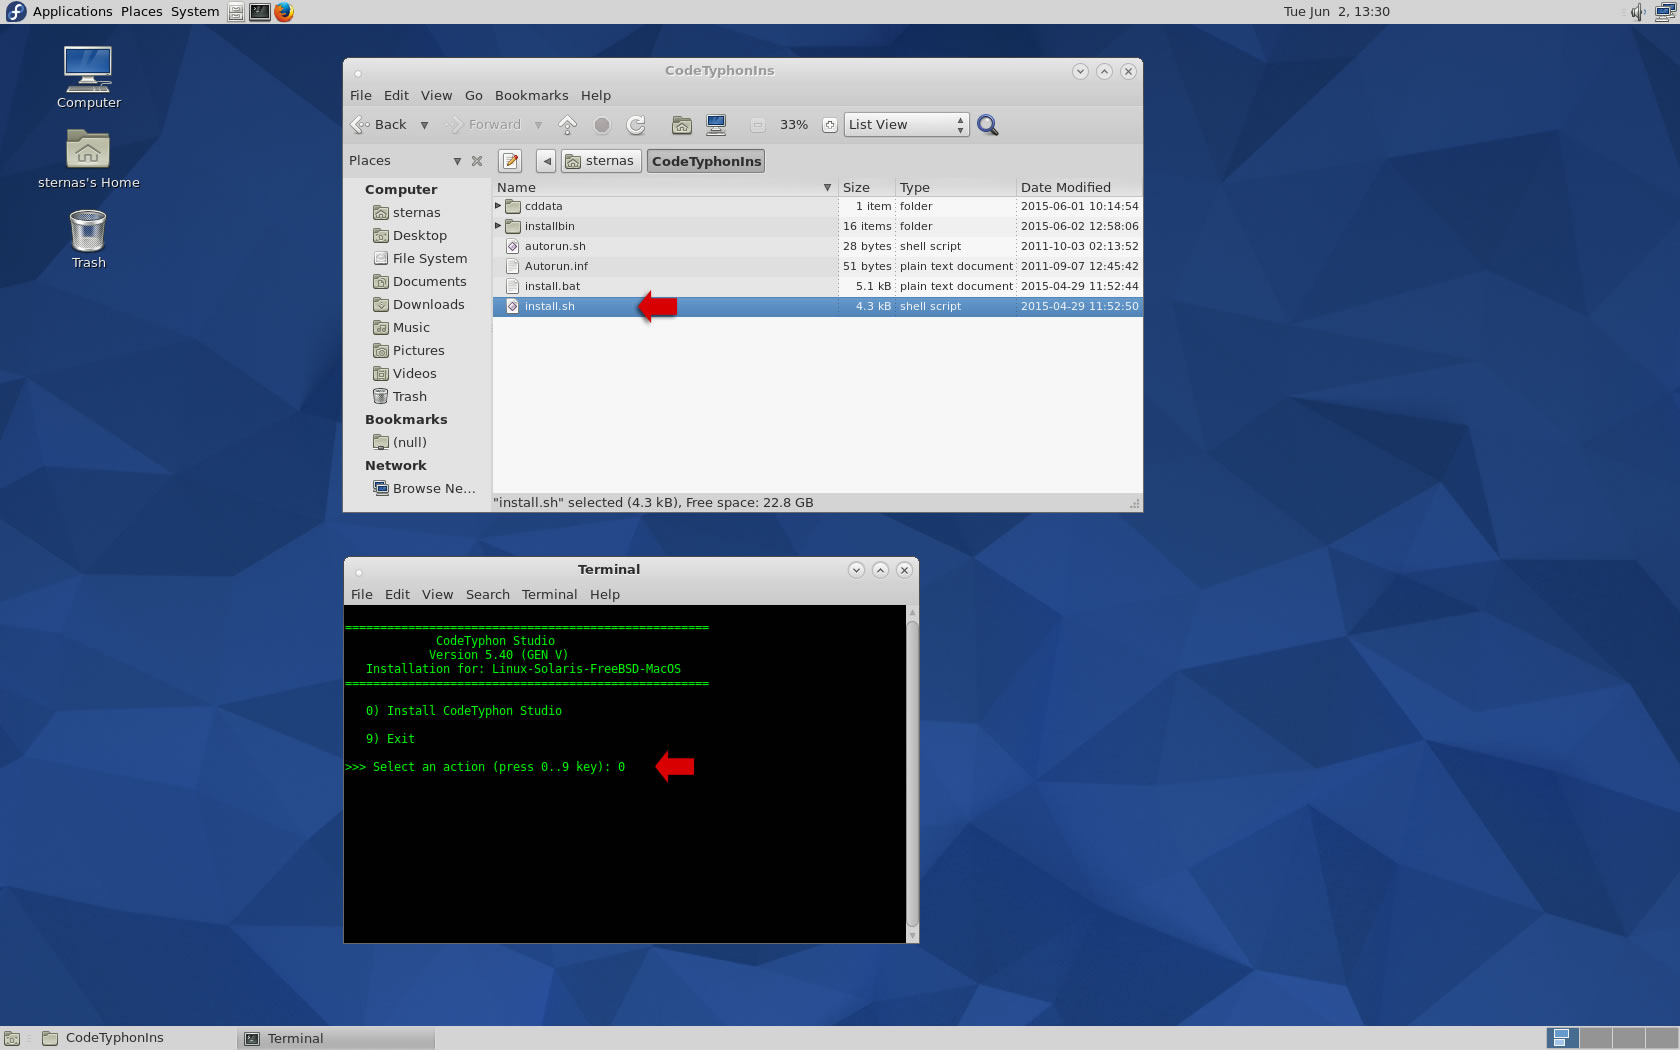Open the Search menu in Terminal
Screen dimensions: 1680x1050
488,595
